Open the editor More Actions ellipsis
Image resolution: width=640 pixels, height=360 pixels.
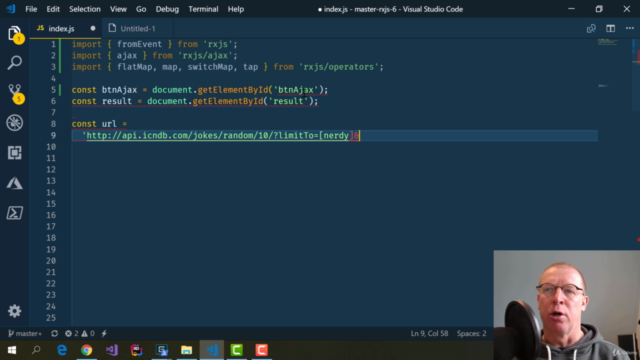(x=630, y=29)
